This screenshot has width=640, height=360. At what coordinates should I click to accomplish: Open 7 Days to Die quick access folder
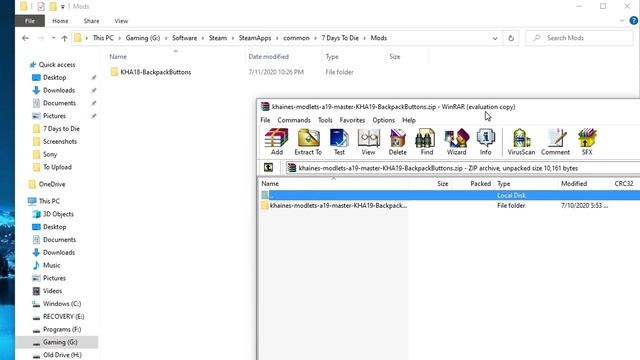click(61, 129)
